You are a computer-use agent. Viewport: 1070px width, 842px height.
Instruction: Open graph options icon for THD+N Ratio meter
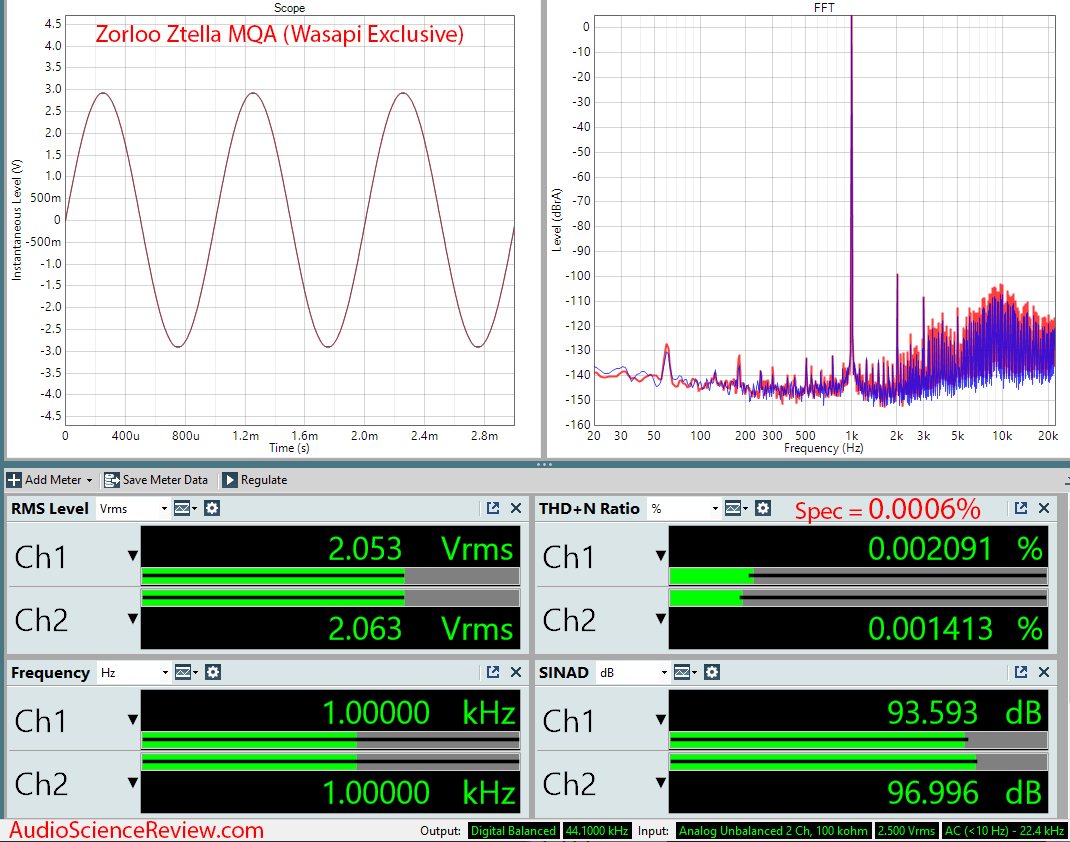point(736,508)
